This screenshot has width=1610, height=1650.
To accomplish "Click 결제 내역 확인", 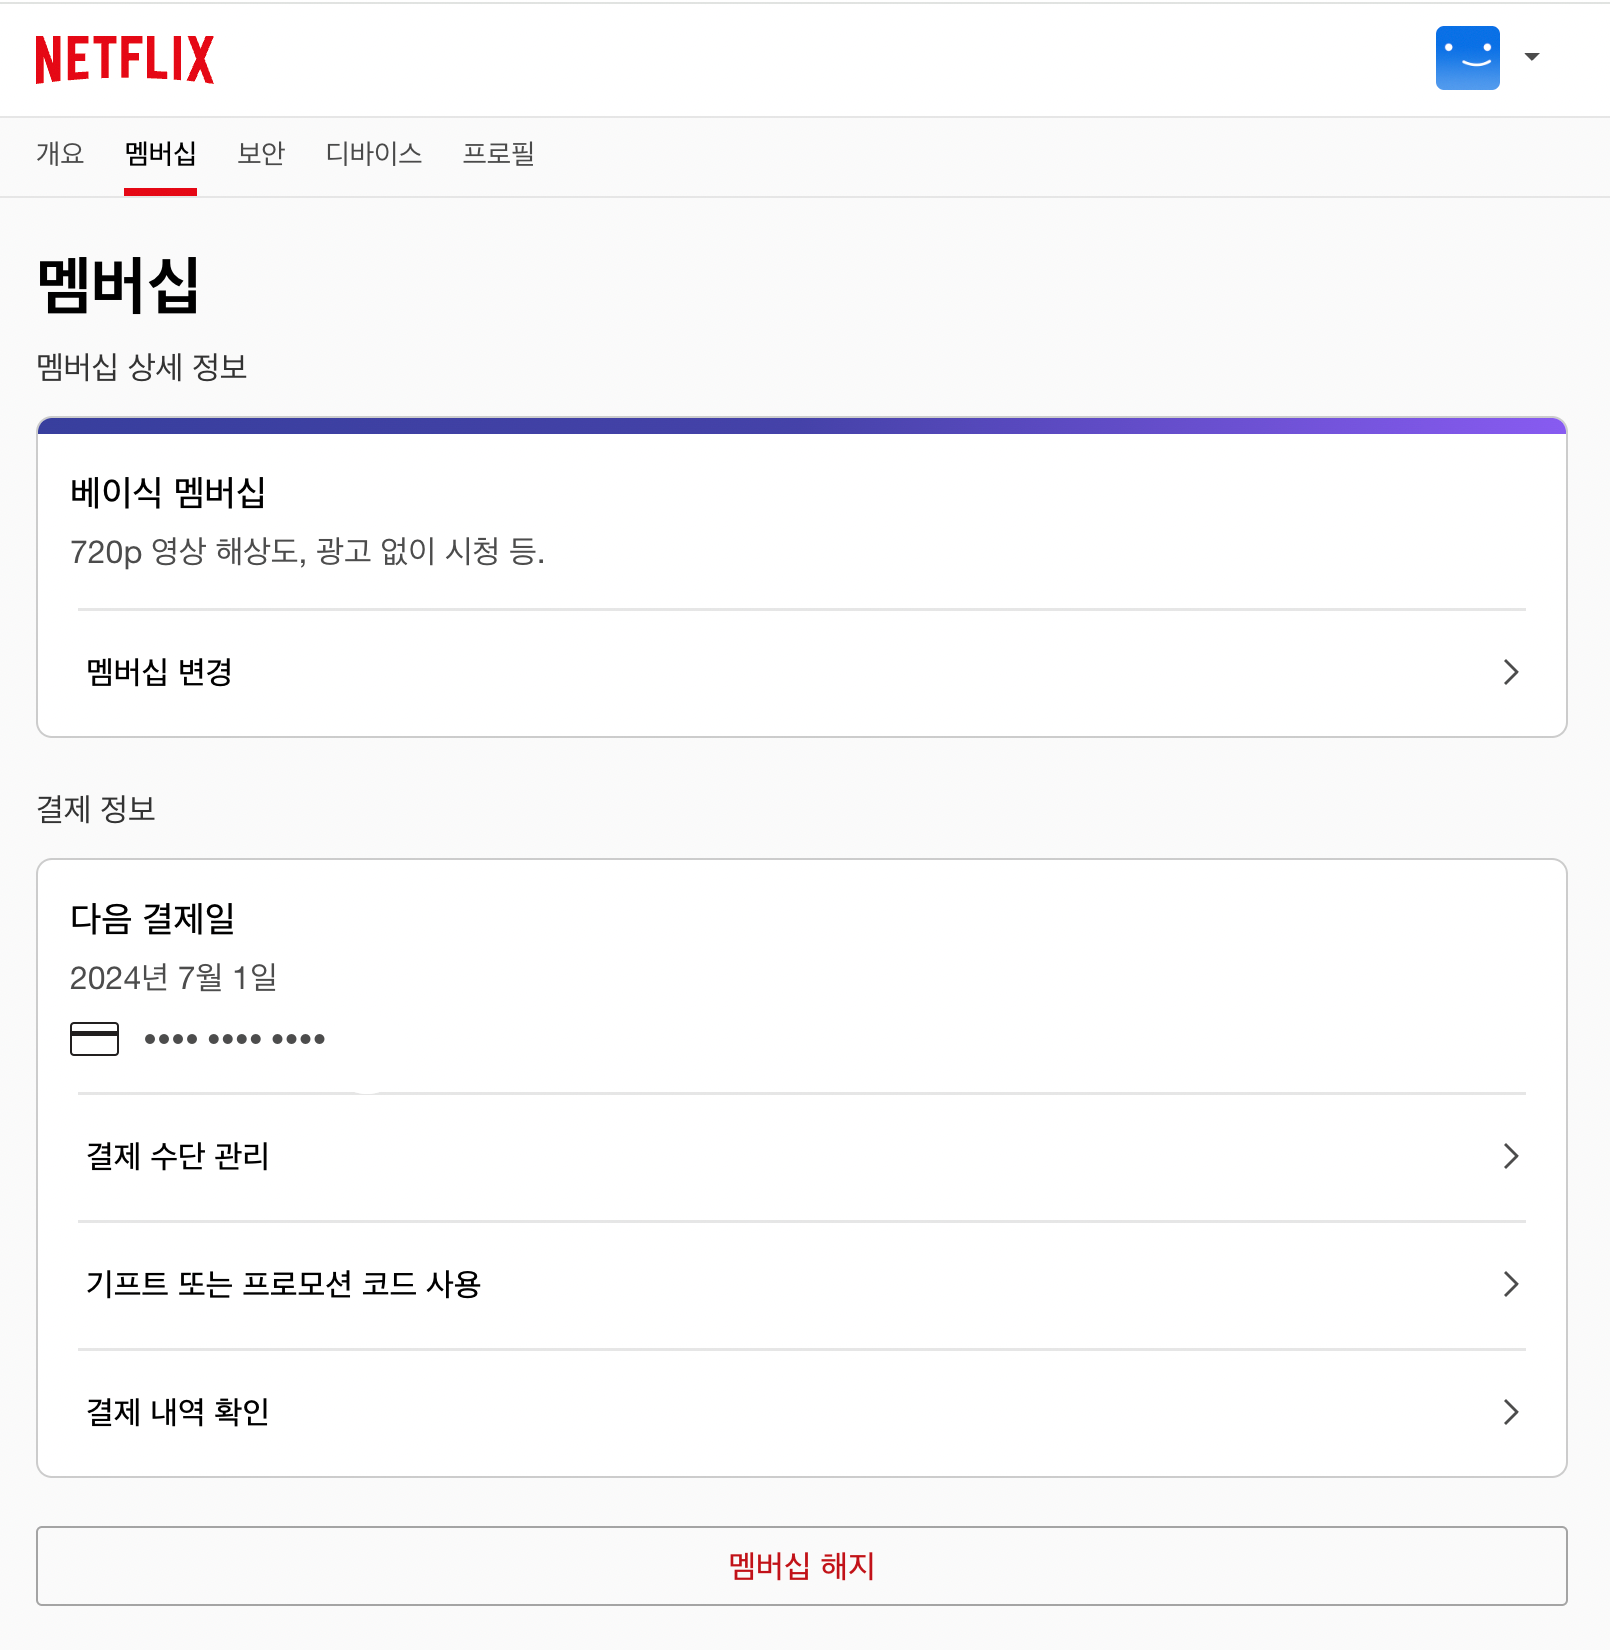I will click(x=175, y=1412).
